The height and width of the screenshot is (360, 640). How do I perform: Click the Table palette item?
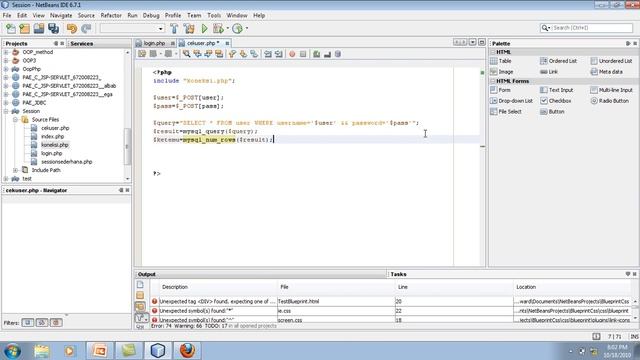(501, 61)
